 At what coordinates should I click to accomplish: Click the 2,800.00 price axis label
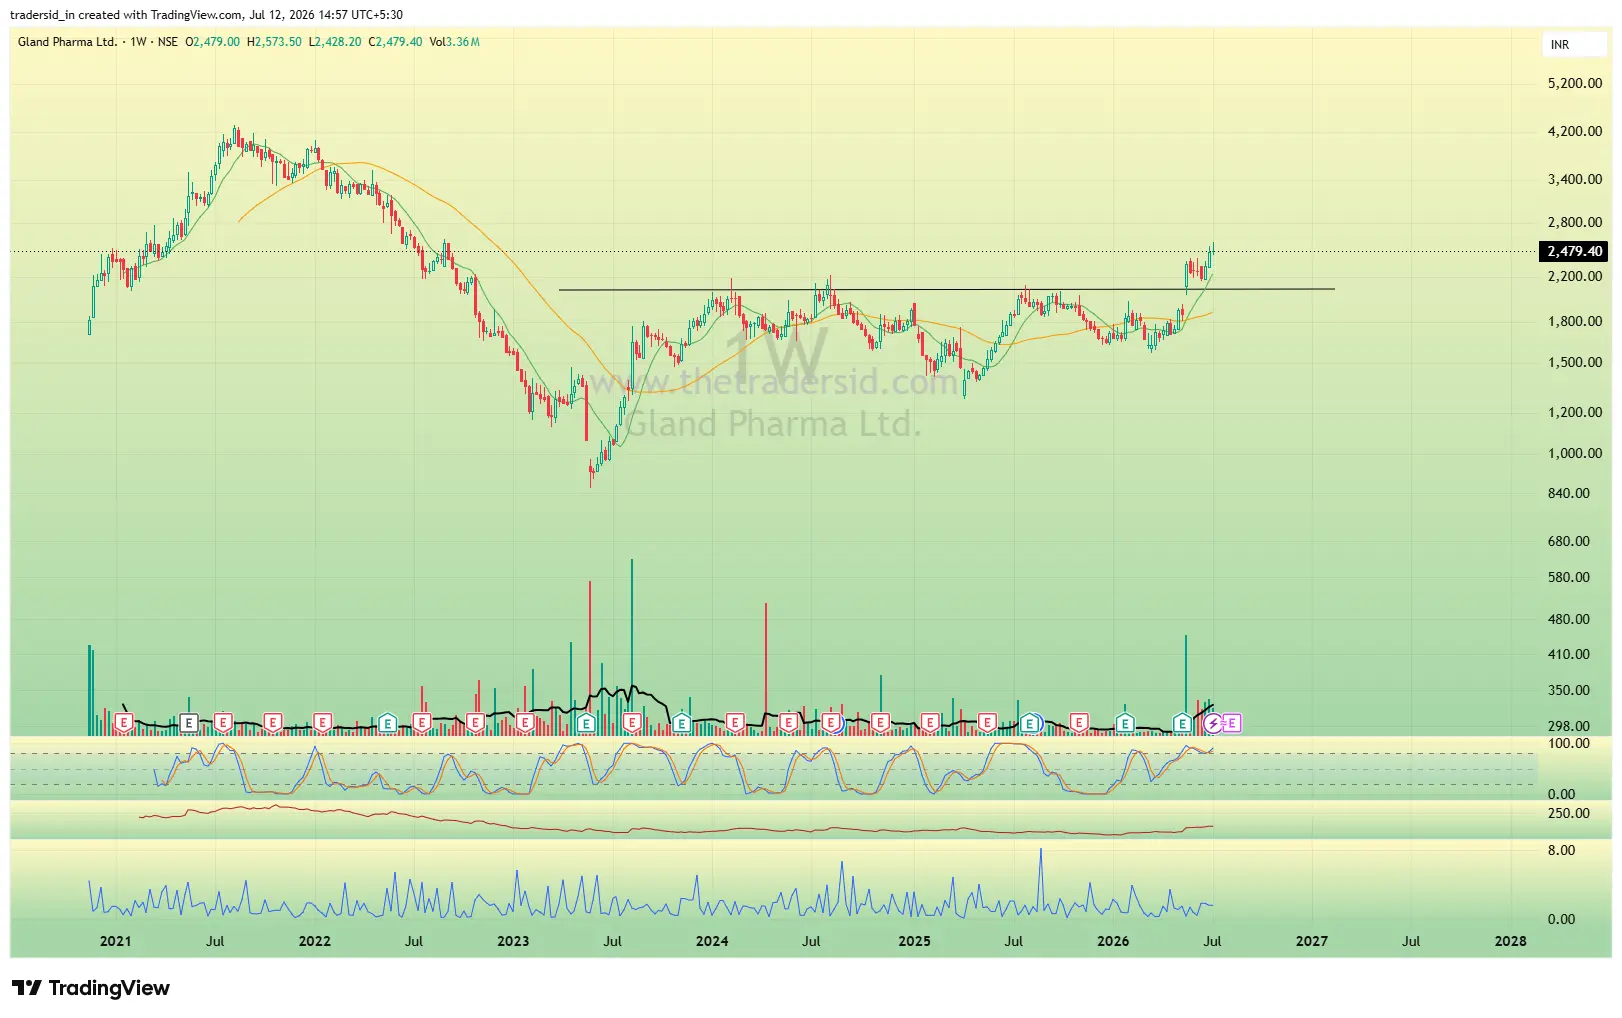(x=1575, y=222)
